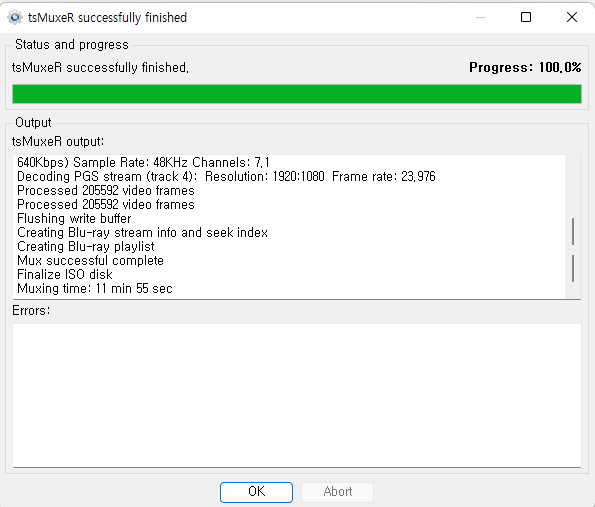Click 'tsMuxeR successfully finished.' status text
Image resolution: width=595 pixels, height=507 pixels.
(100, 68)
